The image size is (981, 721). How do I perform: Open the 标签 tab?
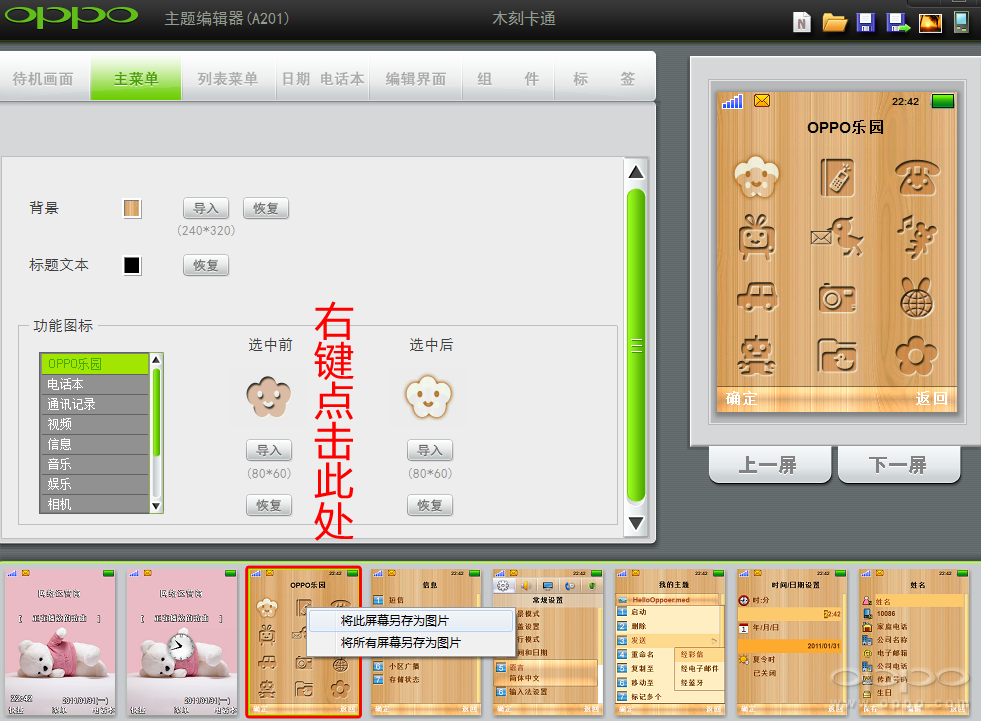[604, 79]
